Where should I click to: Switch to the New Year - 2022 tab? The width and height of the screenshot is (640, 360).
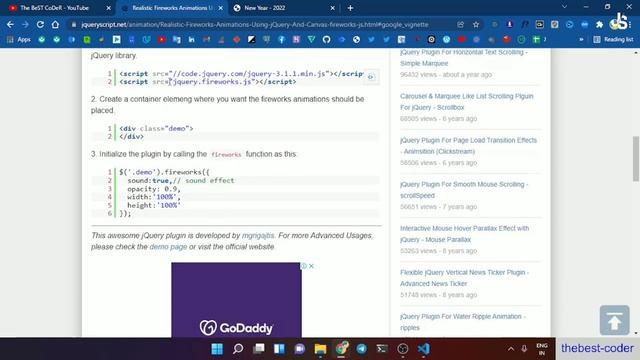(264, 8)
